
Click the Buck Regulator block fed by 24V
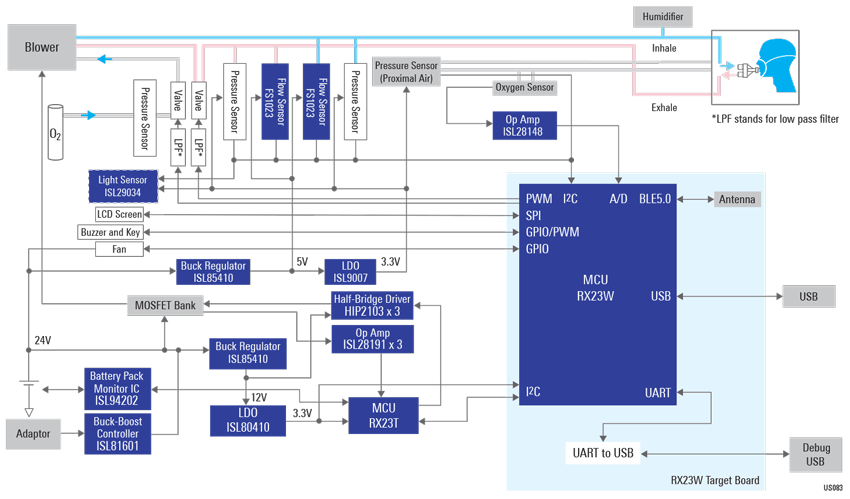(248, 353)
